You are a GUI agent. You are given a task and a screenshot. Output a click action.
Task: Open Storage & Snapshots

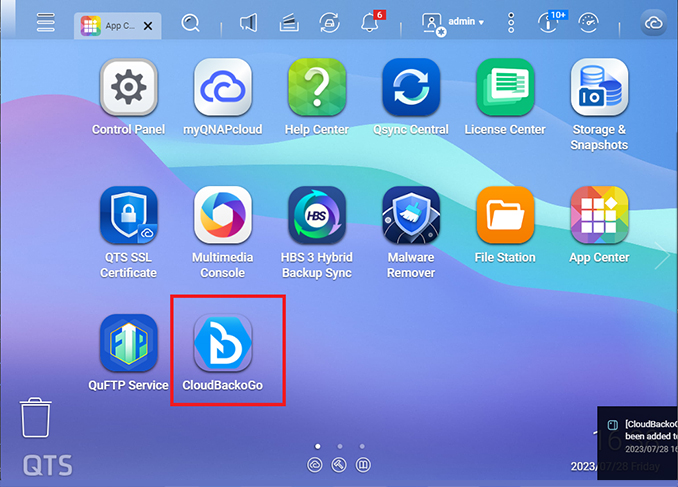(x=599, y=87)
